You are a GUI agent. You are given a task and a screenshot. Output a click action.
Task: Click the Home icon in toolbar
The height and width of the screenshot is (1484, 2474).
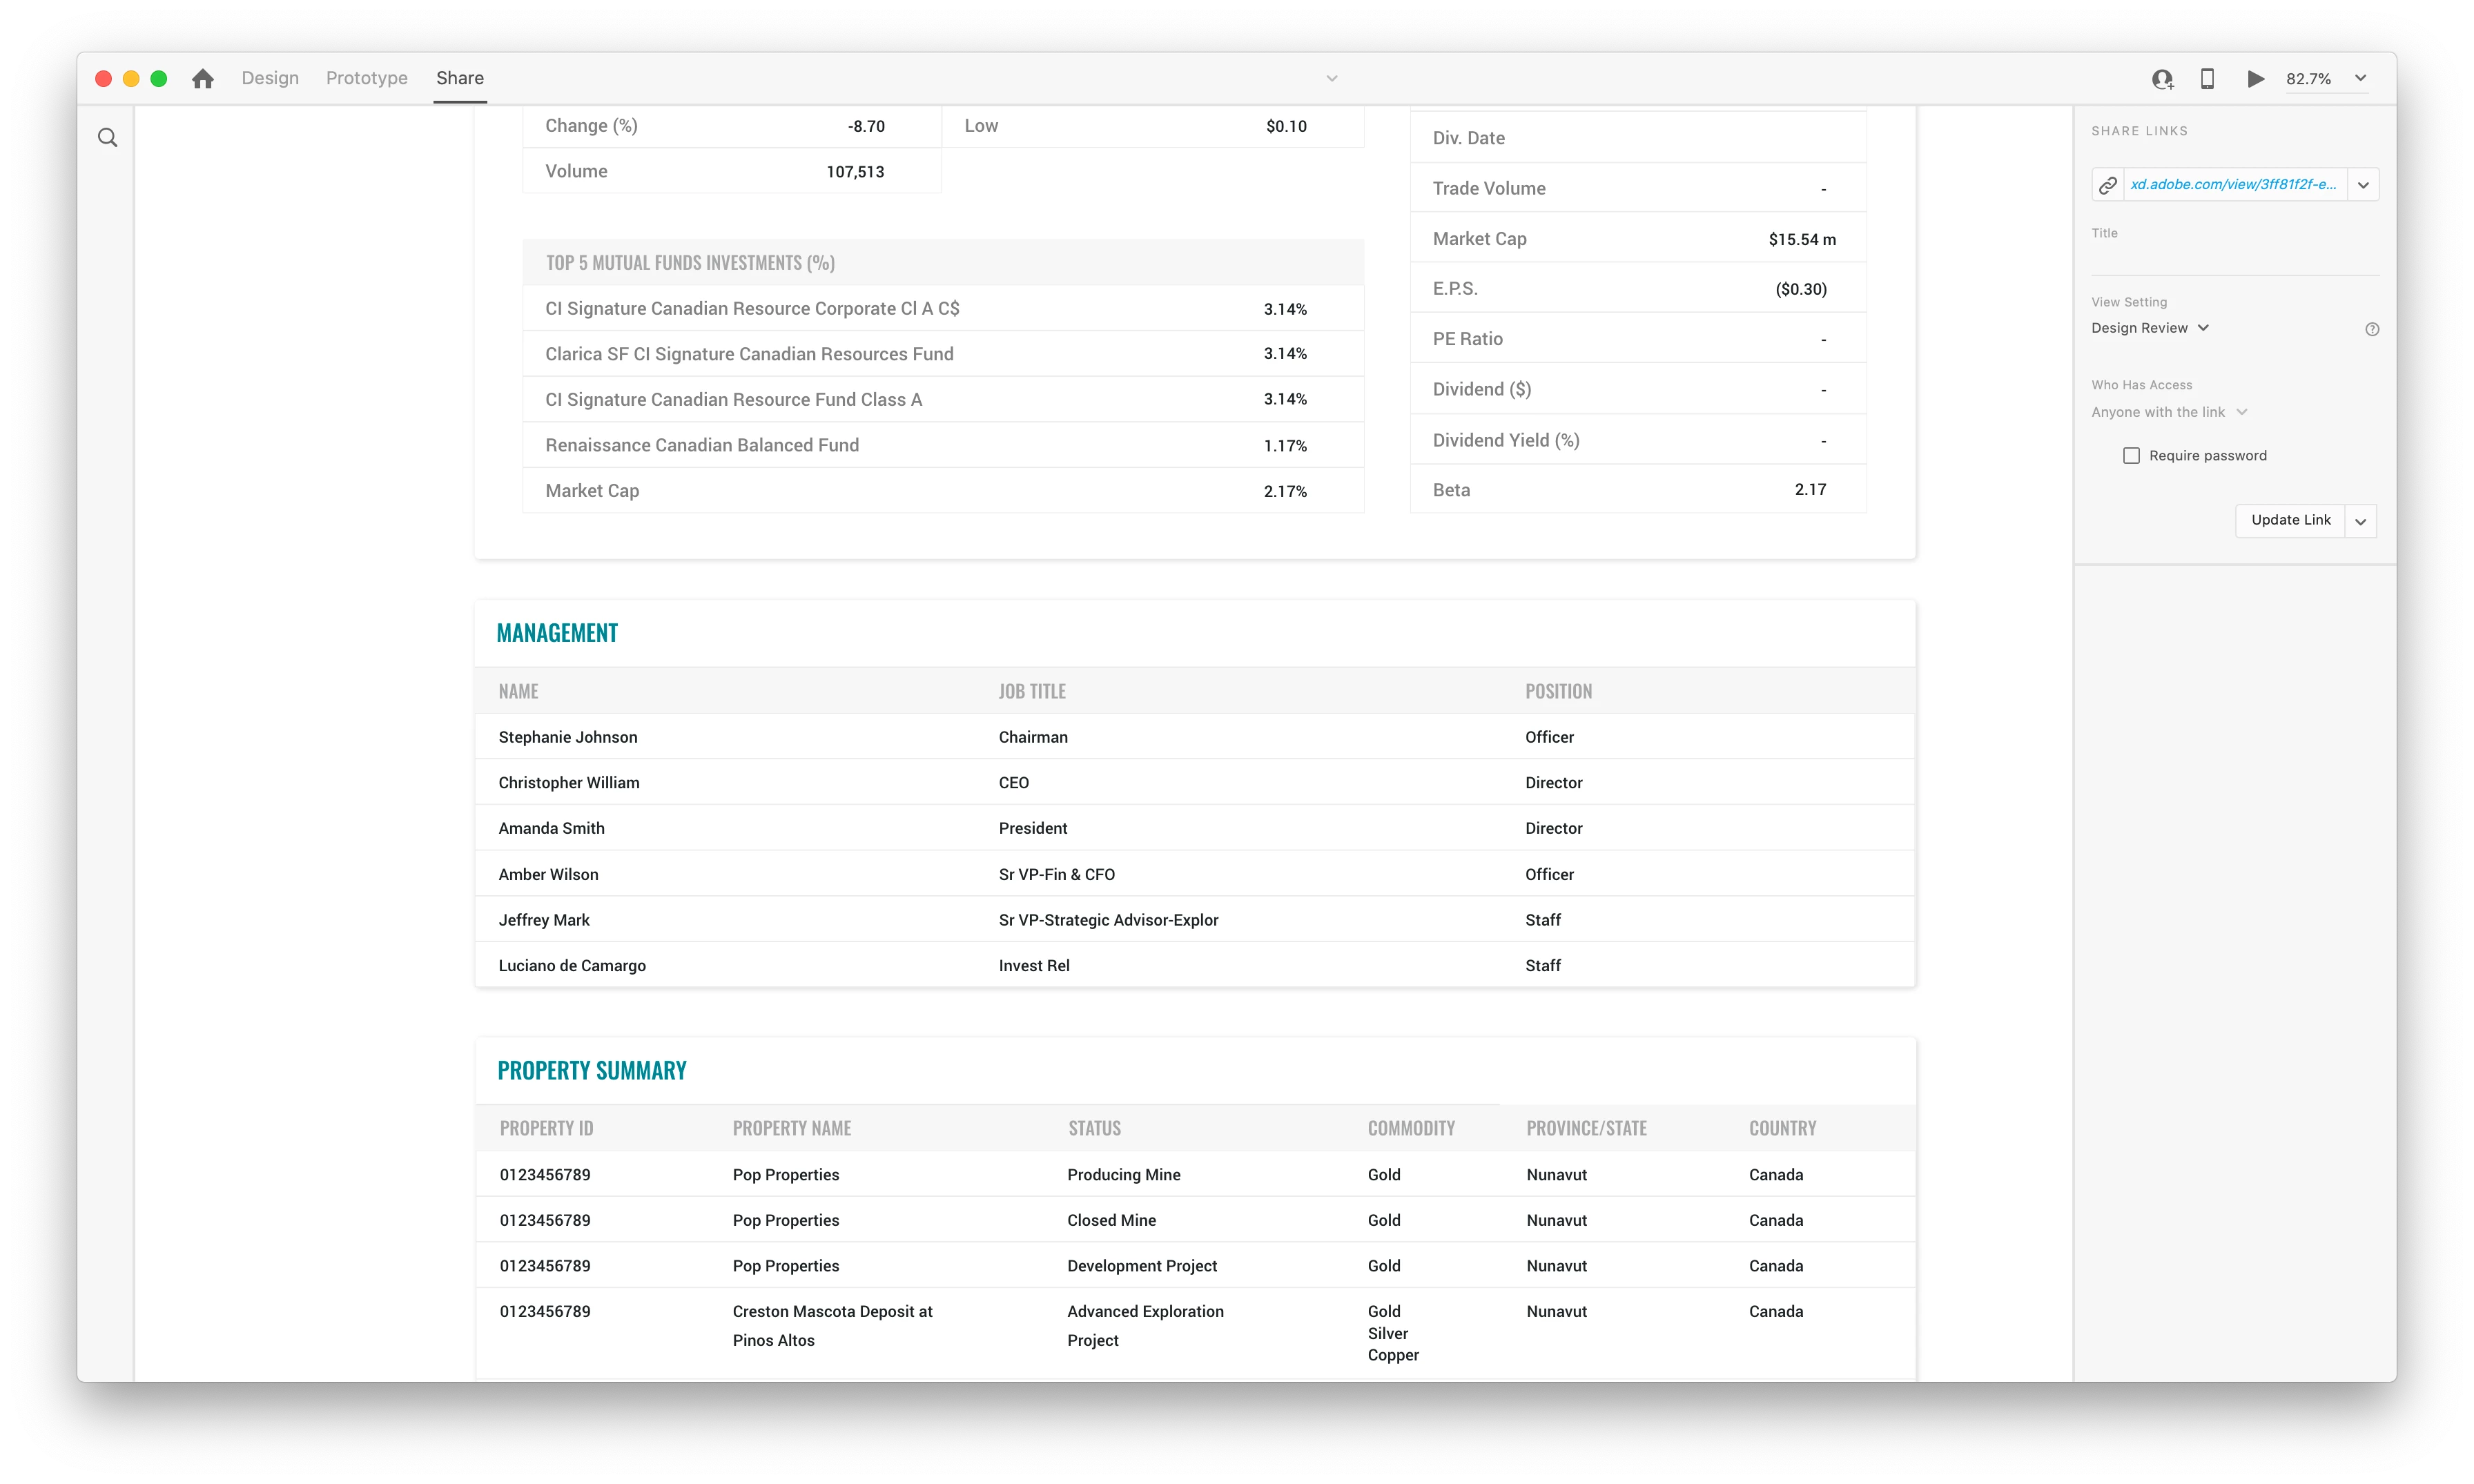(203, 78)
